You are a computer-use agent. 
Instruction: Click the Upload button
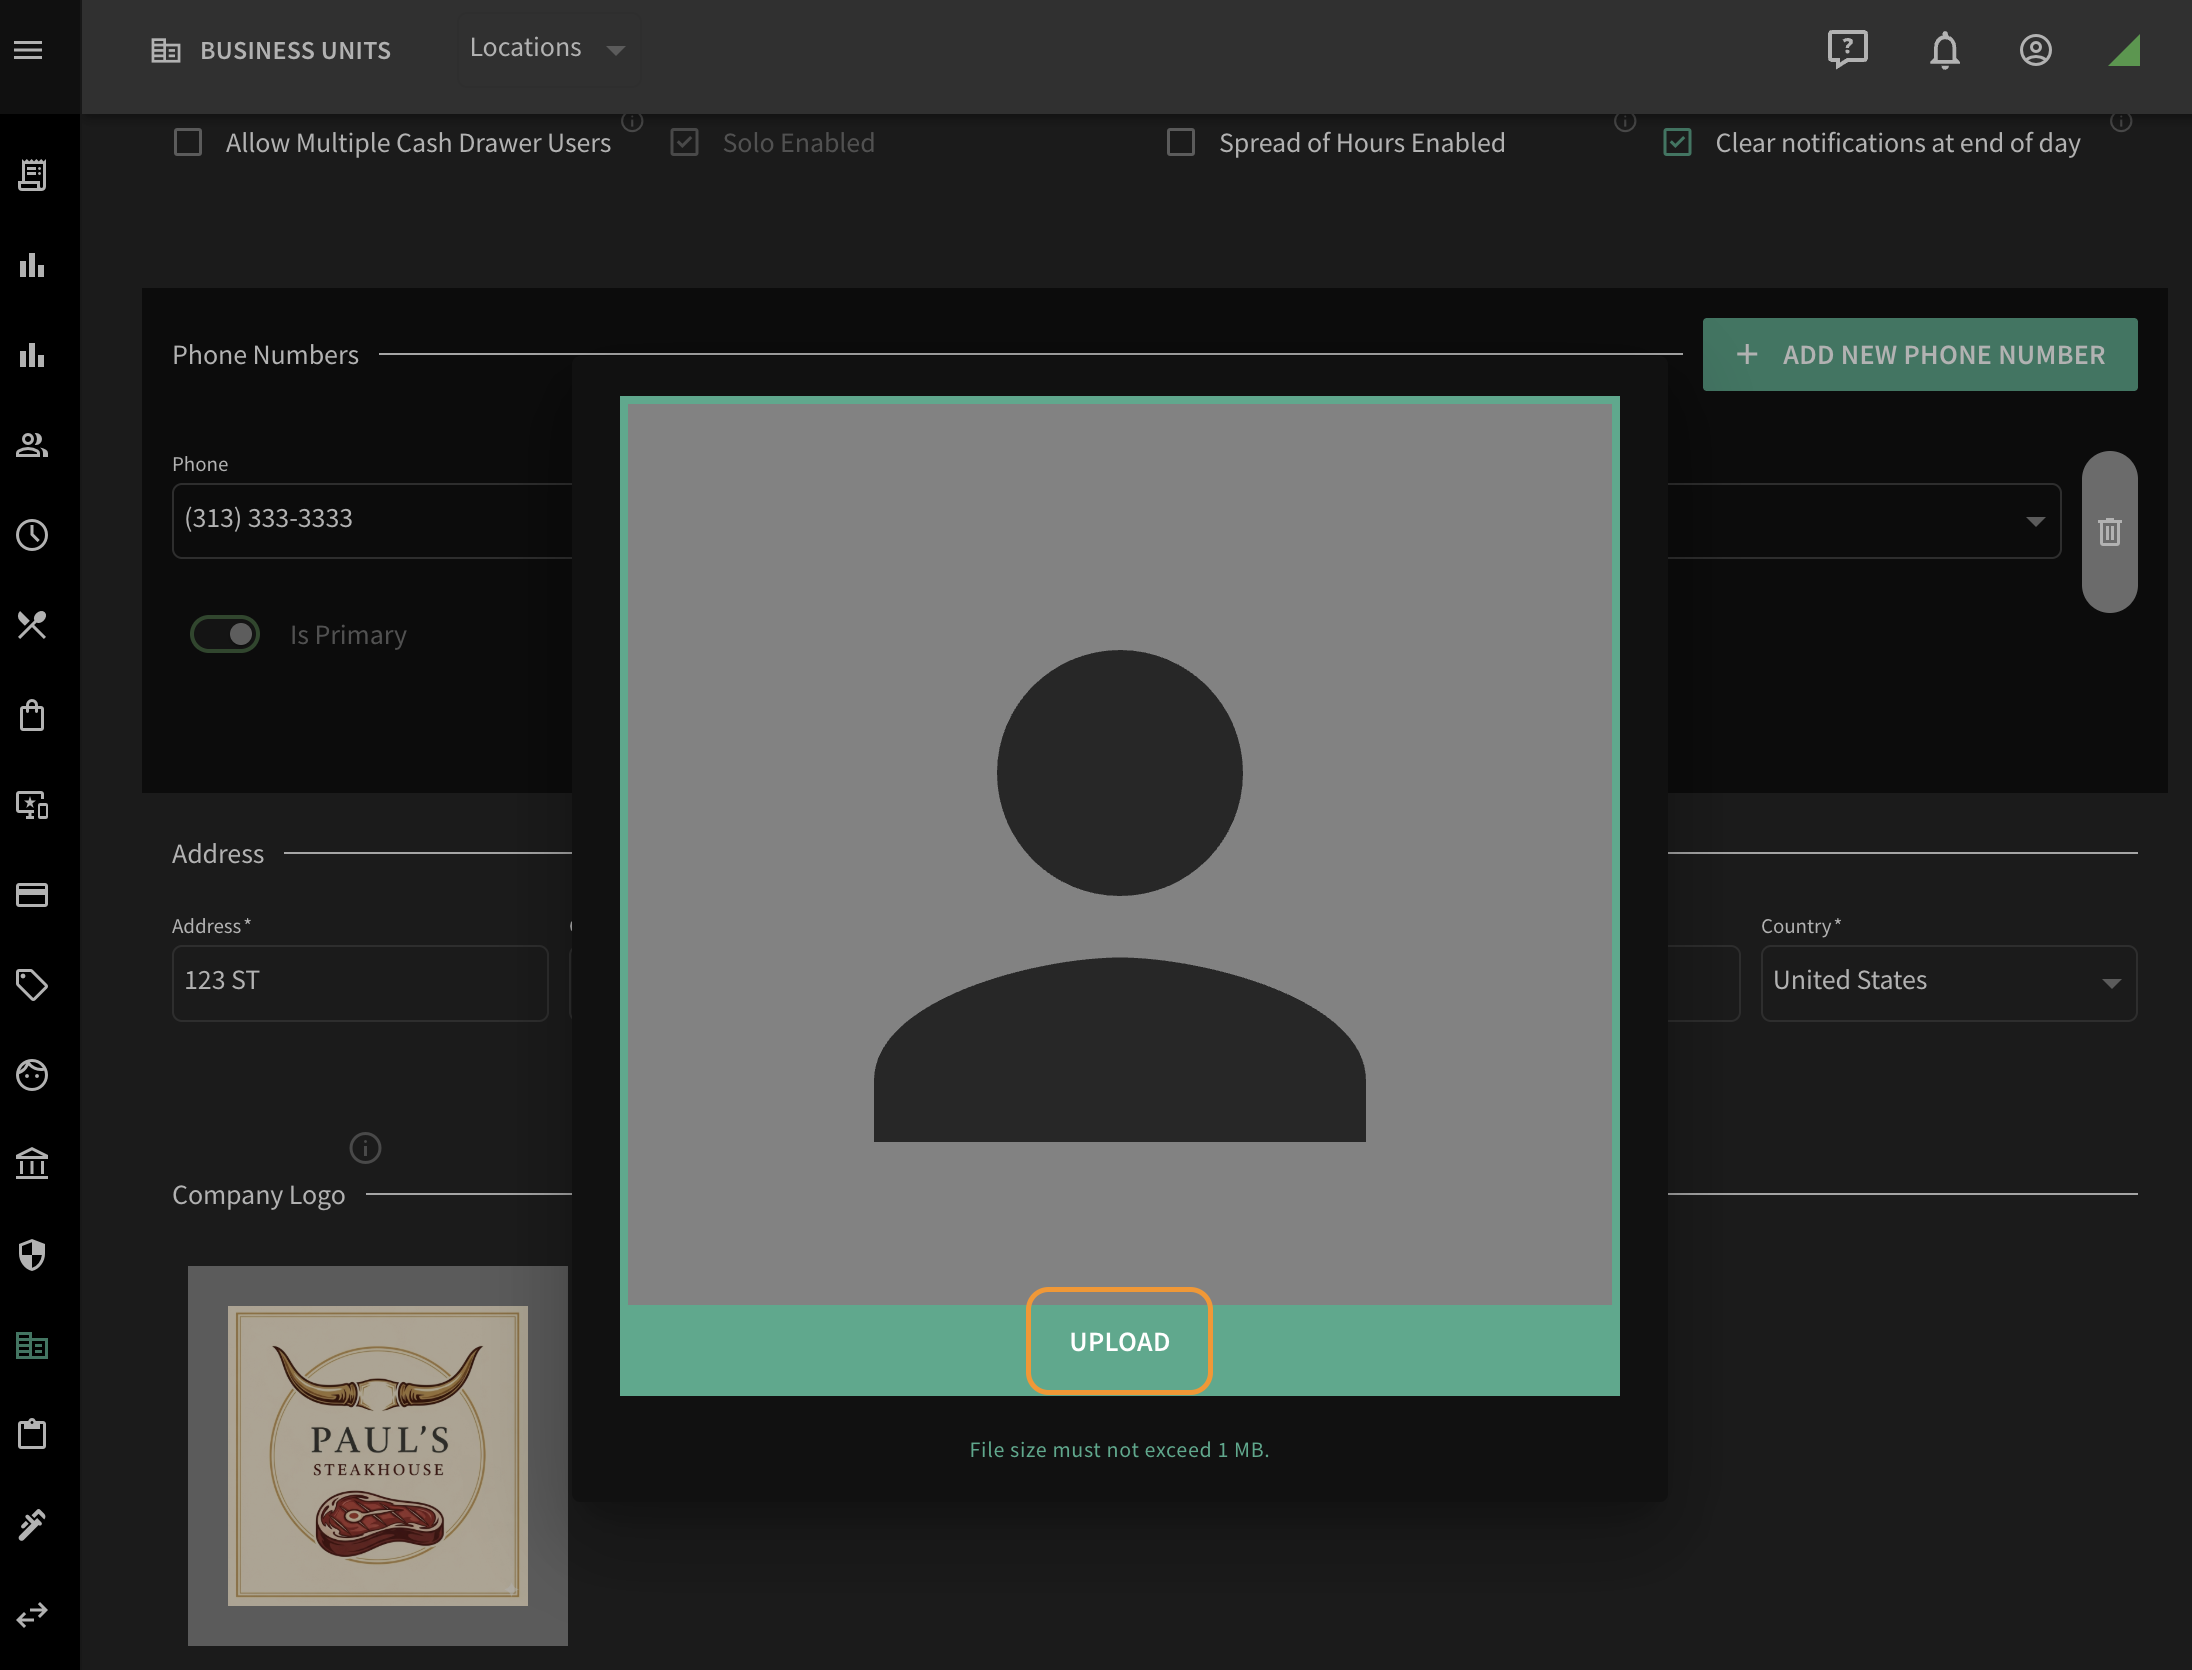(1119, 1341)
